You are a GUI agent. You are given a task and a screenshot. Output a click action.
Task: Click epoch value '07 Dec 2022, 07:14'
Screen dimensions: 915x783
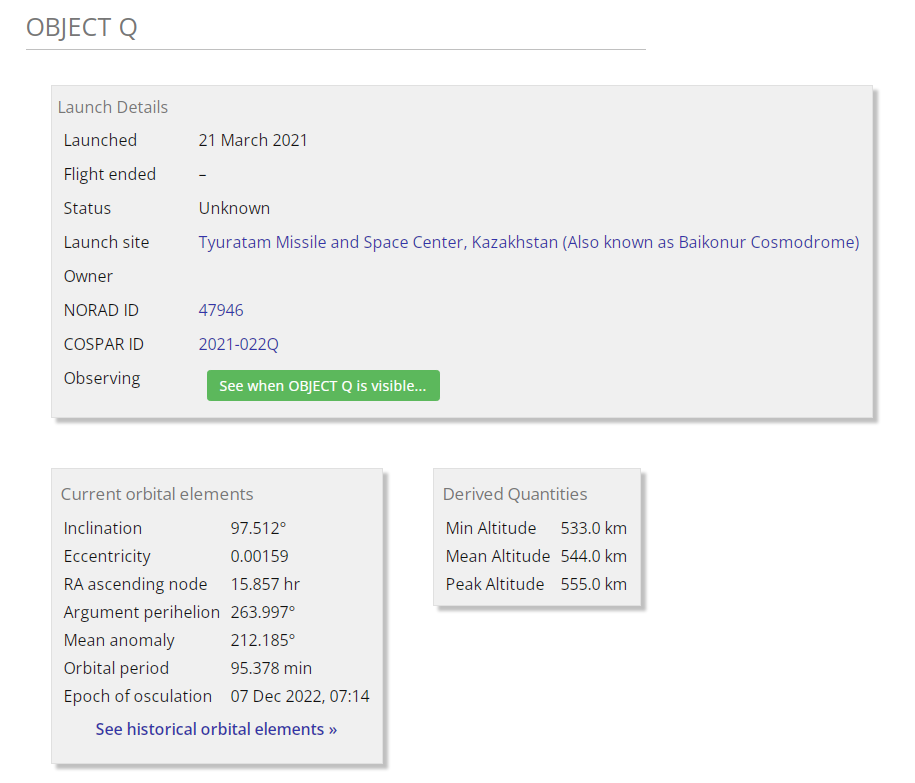click(x=300, y=696)
